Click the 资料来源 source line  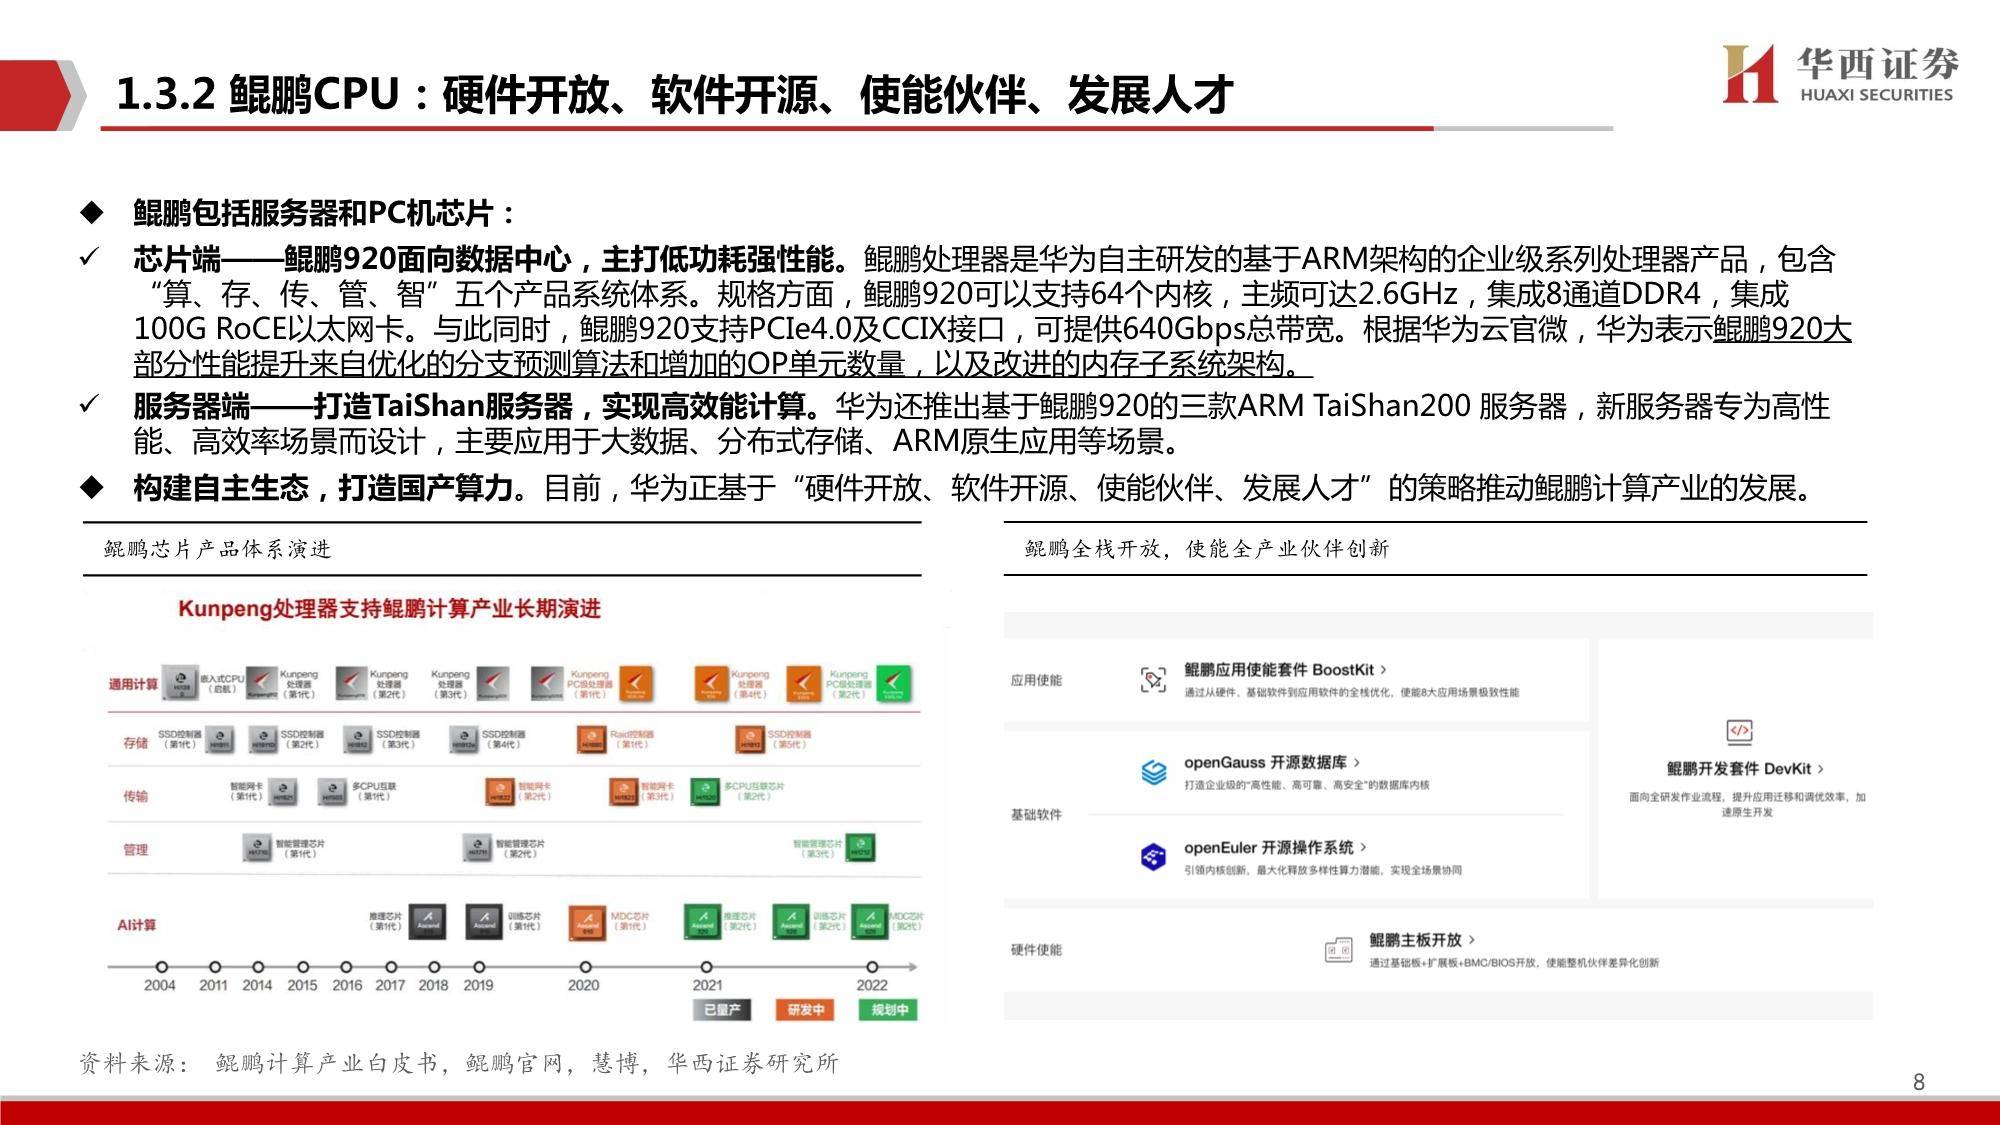[x=459, y=1063]
